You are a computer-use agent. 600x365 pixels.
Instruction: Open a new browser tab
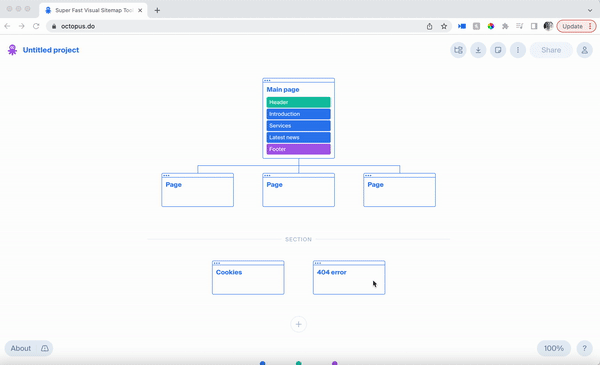coord(157,10)
